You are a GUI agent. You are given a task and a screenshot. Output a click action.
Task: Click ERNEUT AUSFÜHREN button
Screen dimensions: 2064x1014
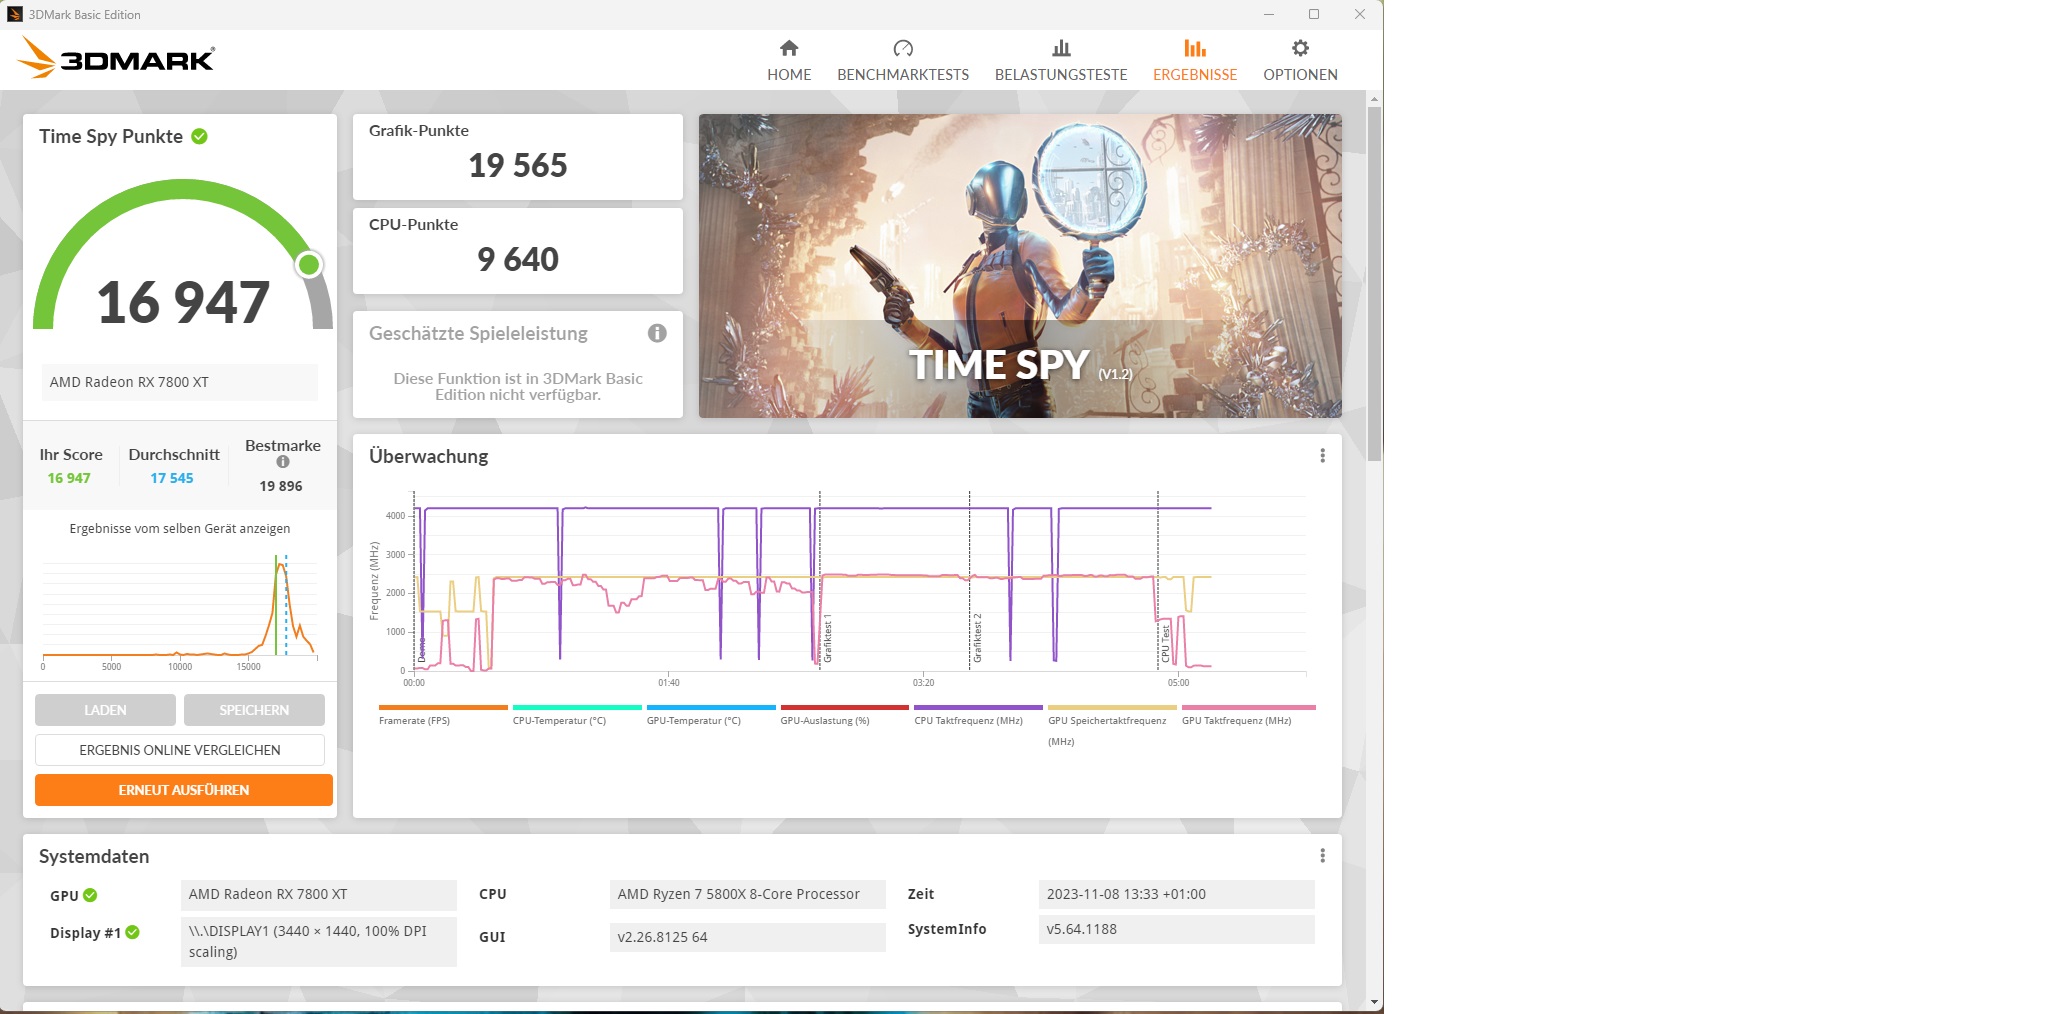pos(184,790)
